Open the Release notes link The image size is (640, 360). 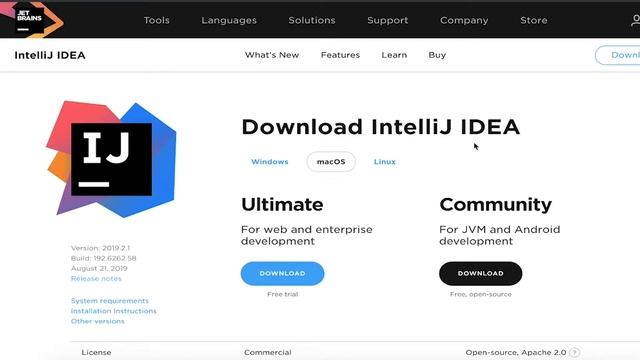[96, 279]
